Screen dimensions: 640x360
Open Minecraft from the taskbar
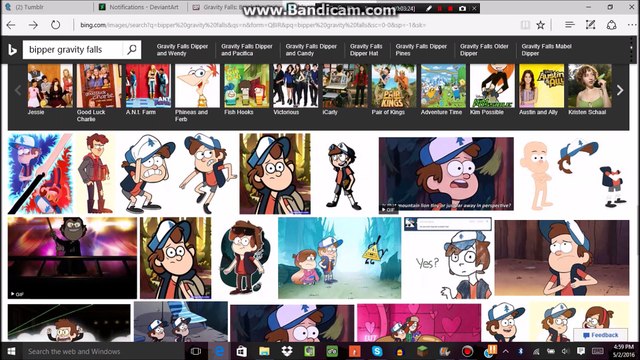pos(422,351)
